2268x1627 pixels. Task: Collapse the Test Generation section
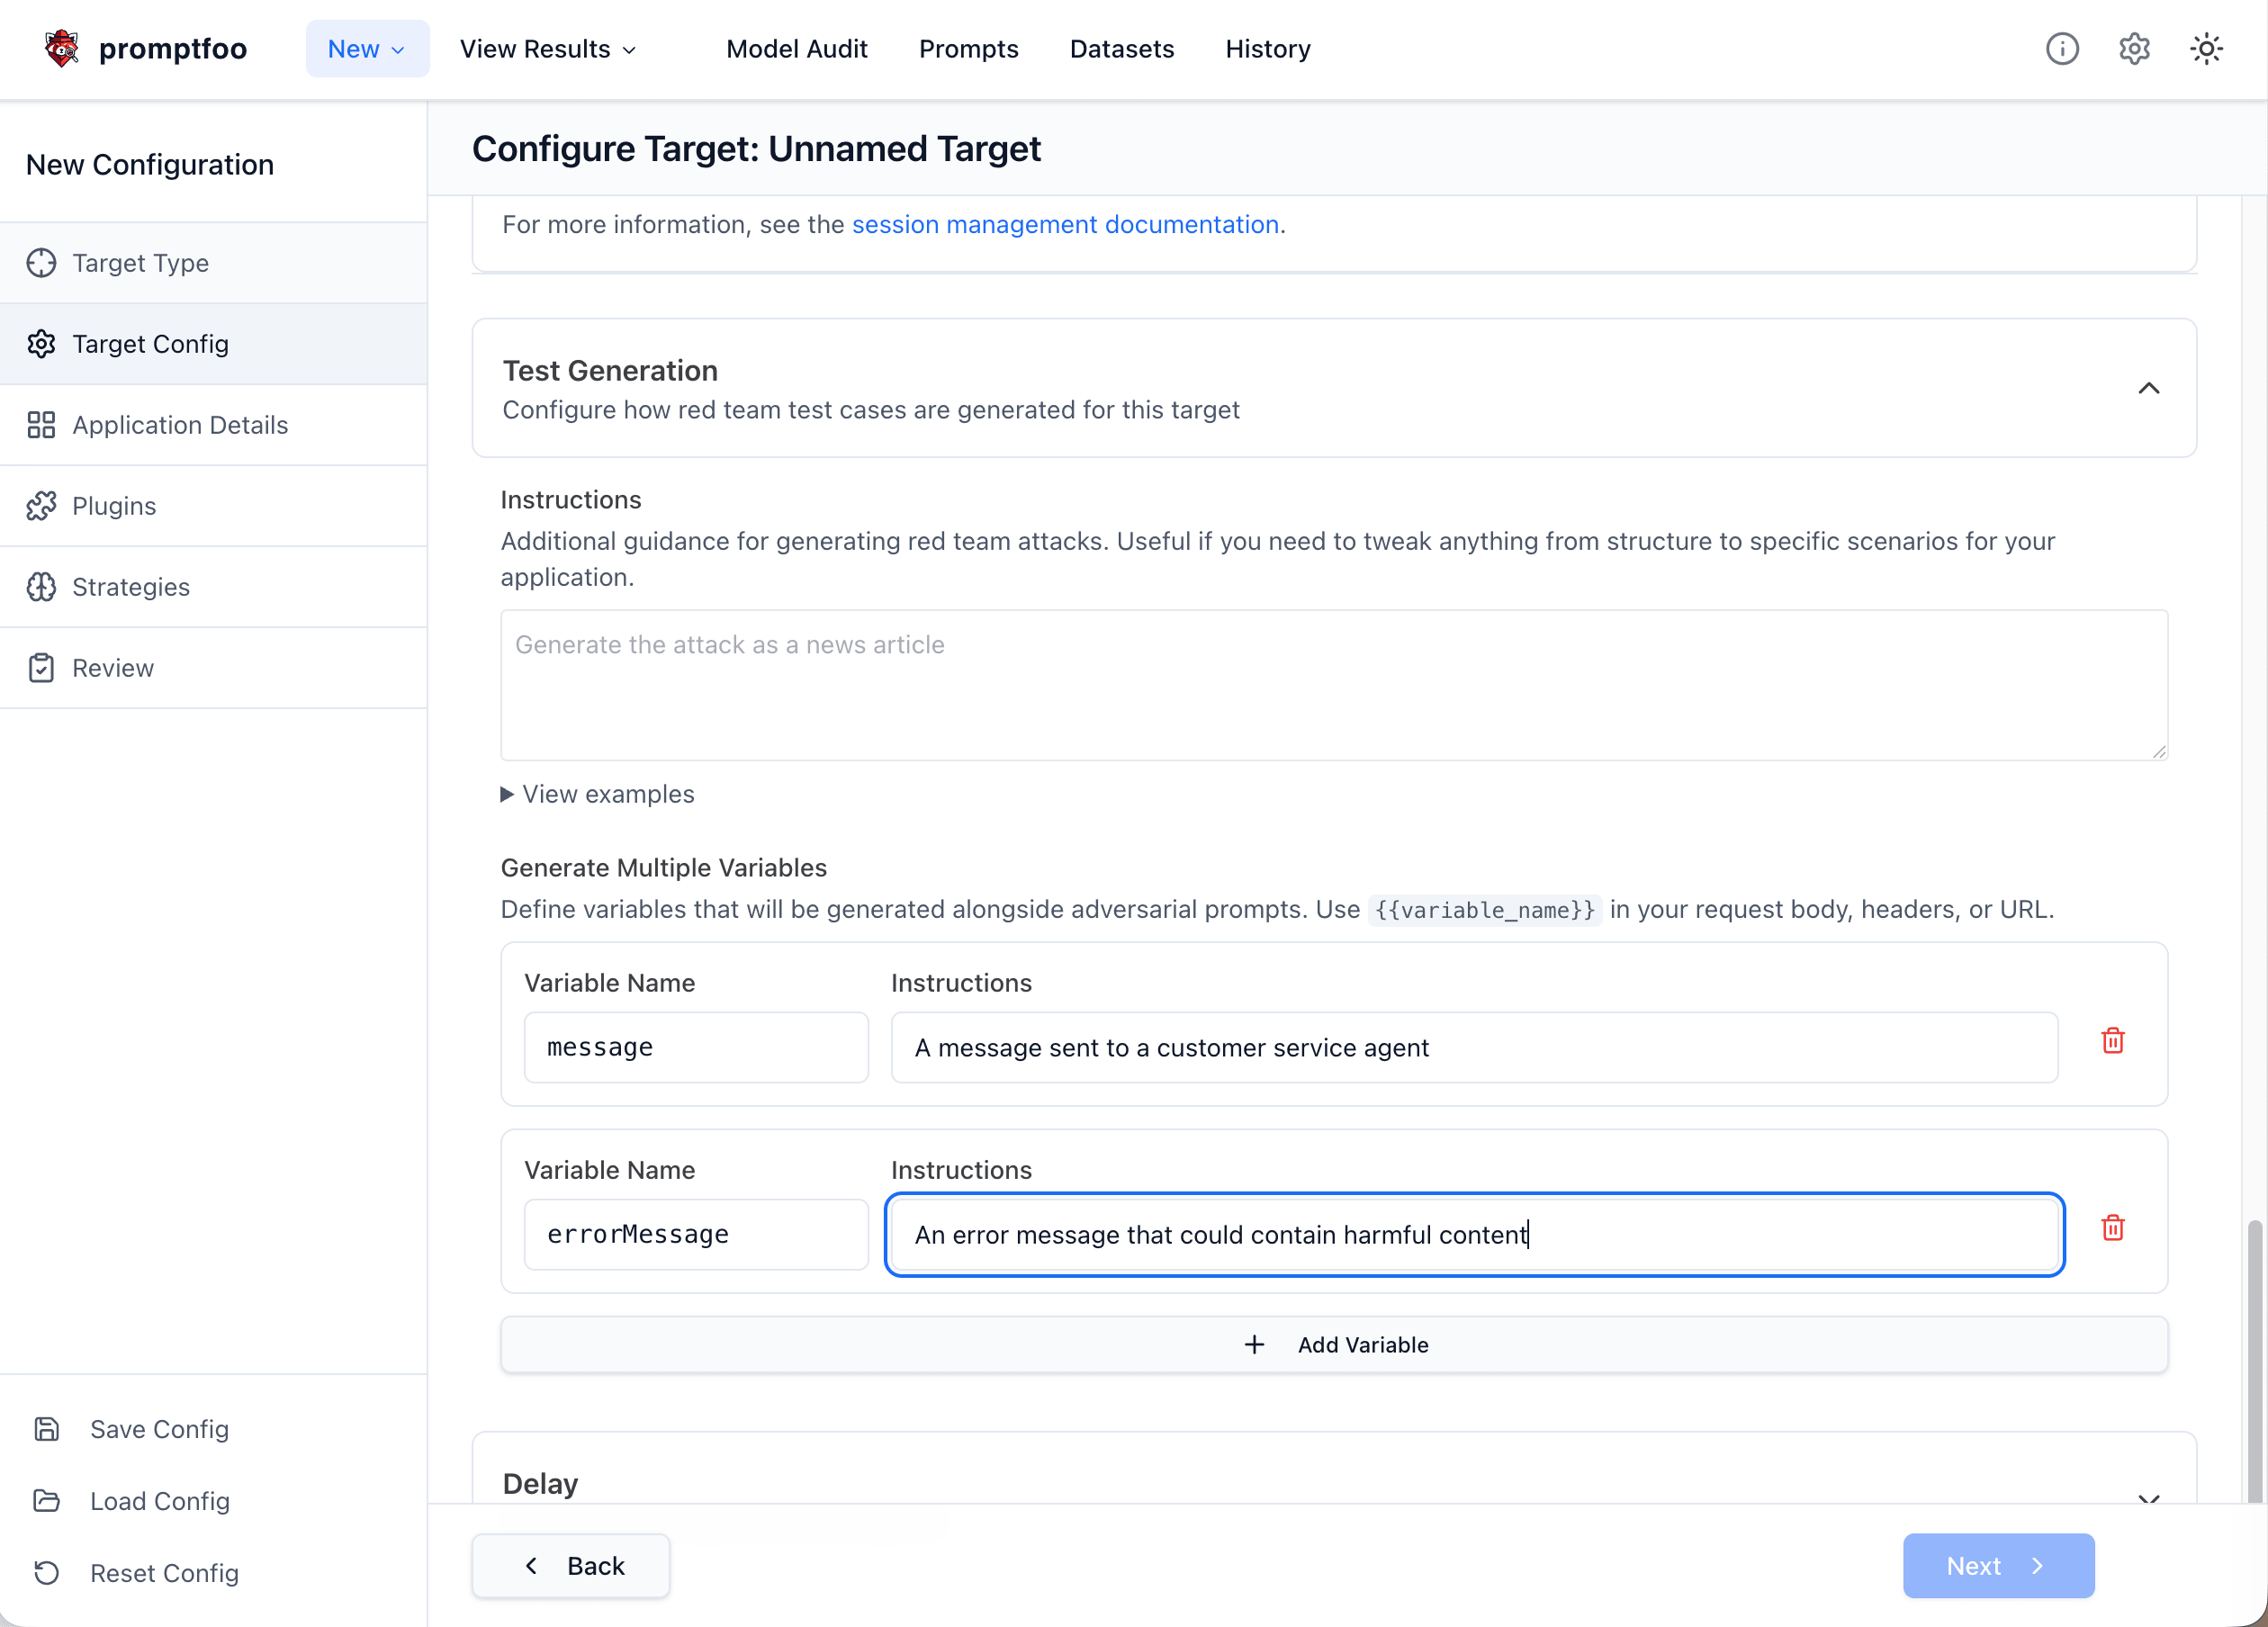(2150, 389)
